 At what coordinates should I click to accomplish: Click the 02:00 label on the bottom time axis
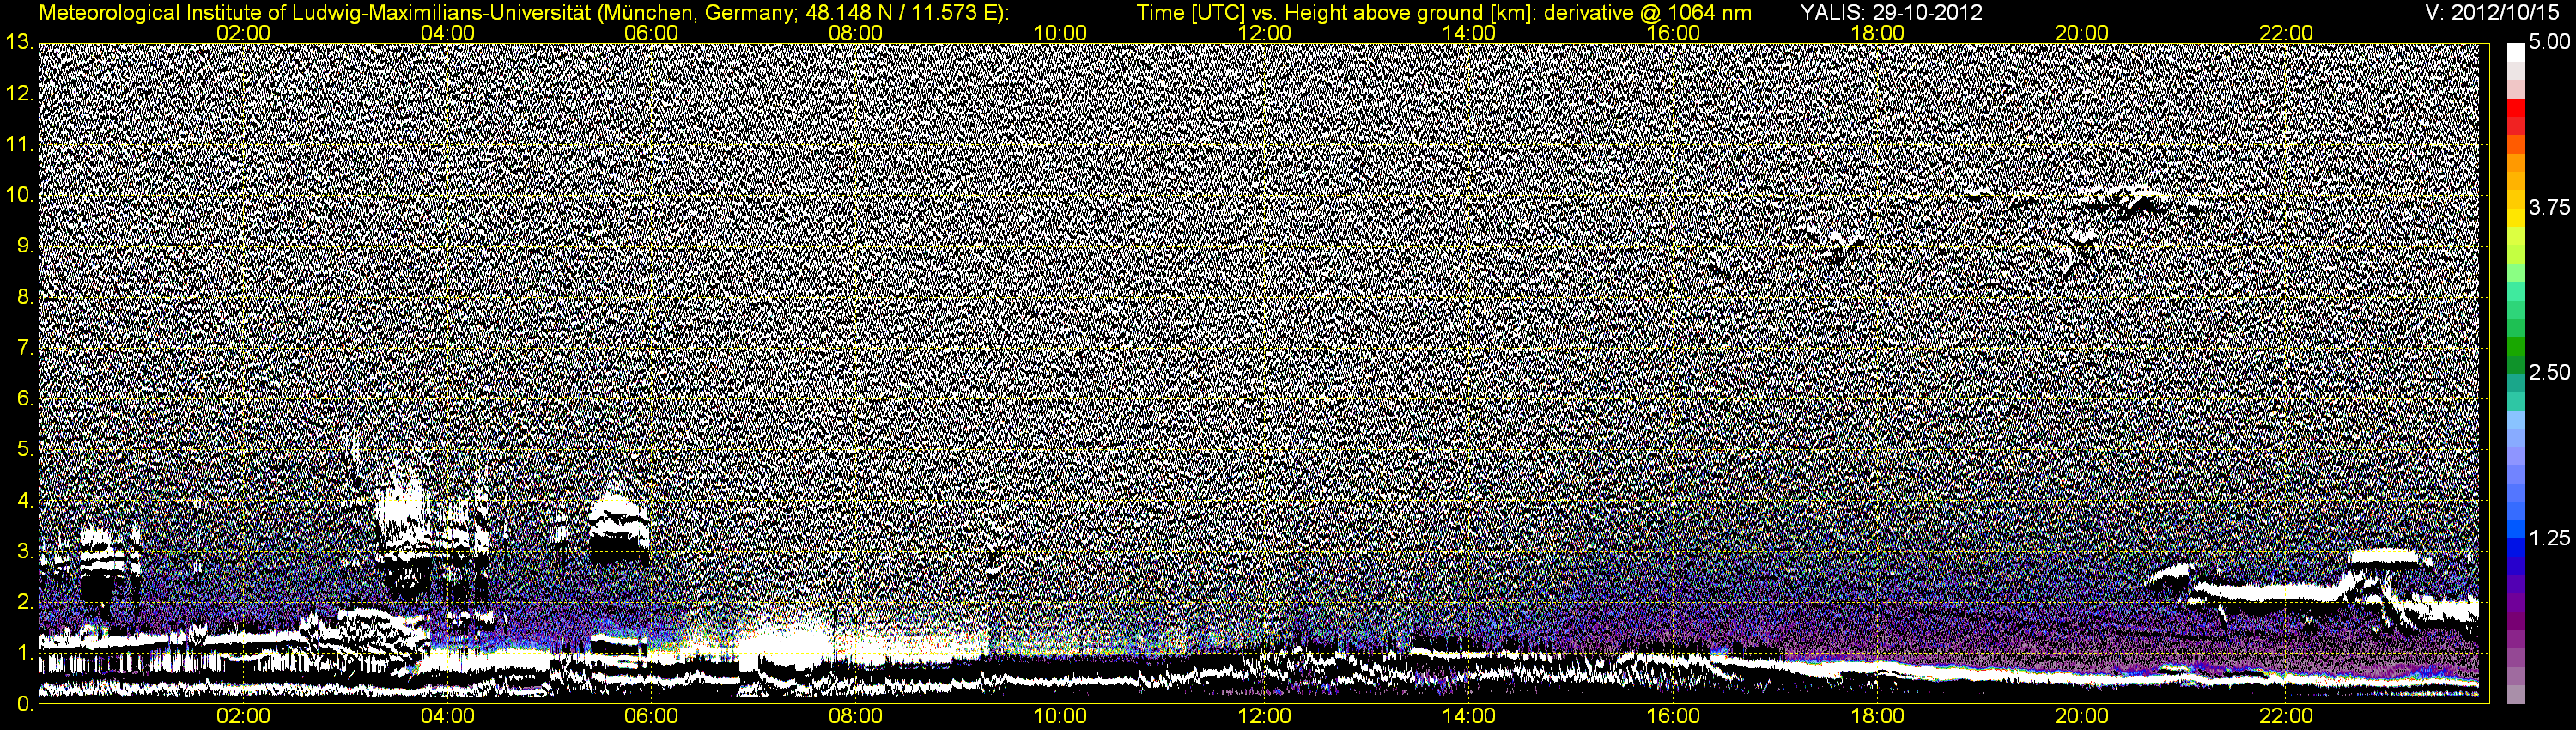243,716
